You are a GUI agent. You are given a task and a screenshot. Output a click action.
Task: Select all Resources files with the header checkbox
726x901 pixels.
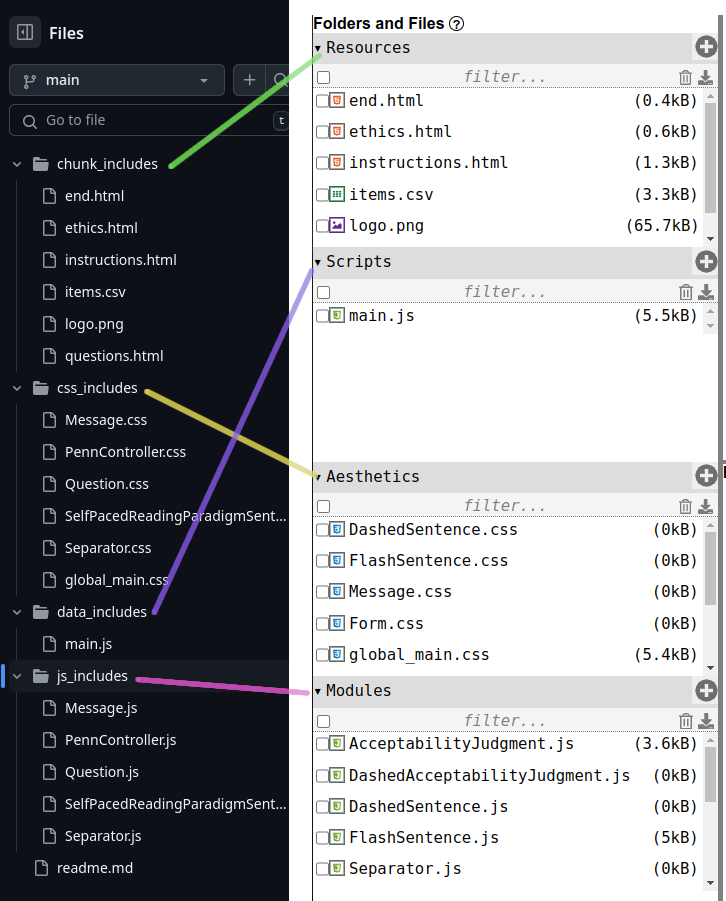pyautogui.click(x=322, y=76)
